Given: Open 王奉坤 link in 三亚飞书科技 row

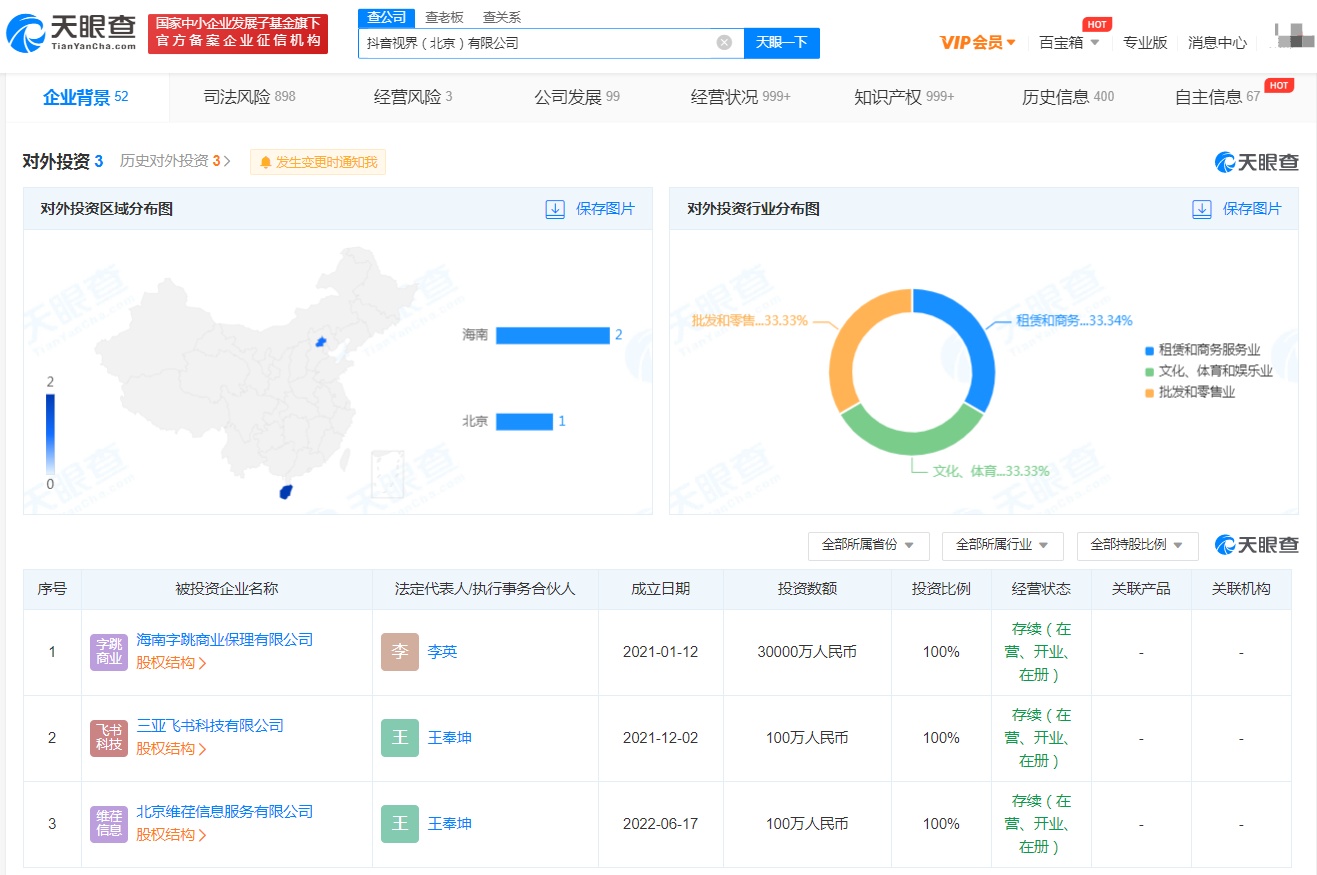Looking at the screenshot, I should pos(450,738).
